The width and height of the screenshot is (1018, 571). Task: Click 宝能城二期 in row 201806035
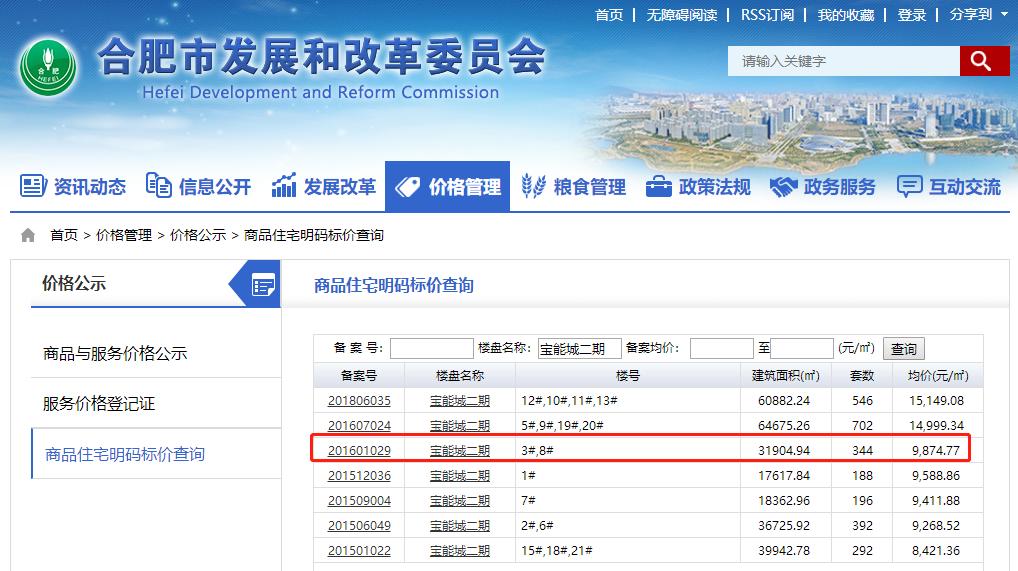(460, 401)
